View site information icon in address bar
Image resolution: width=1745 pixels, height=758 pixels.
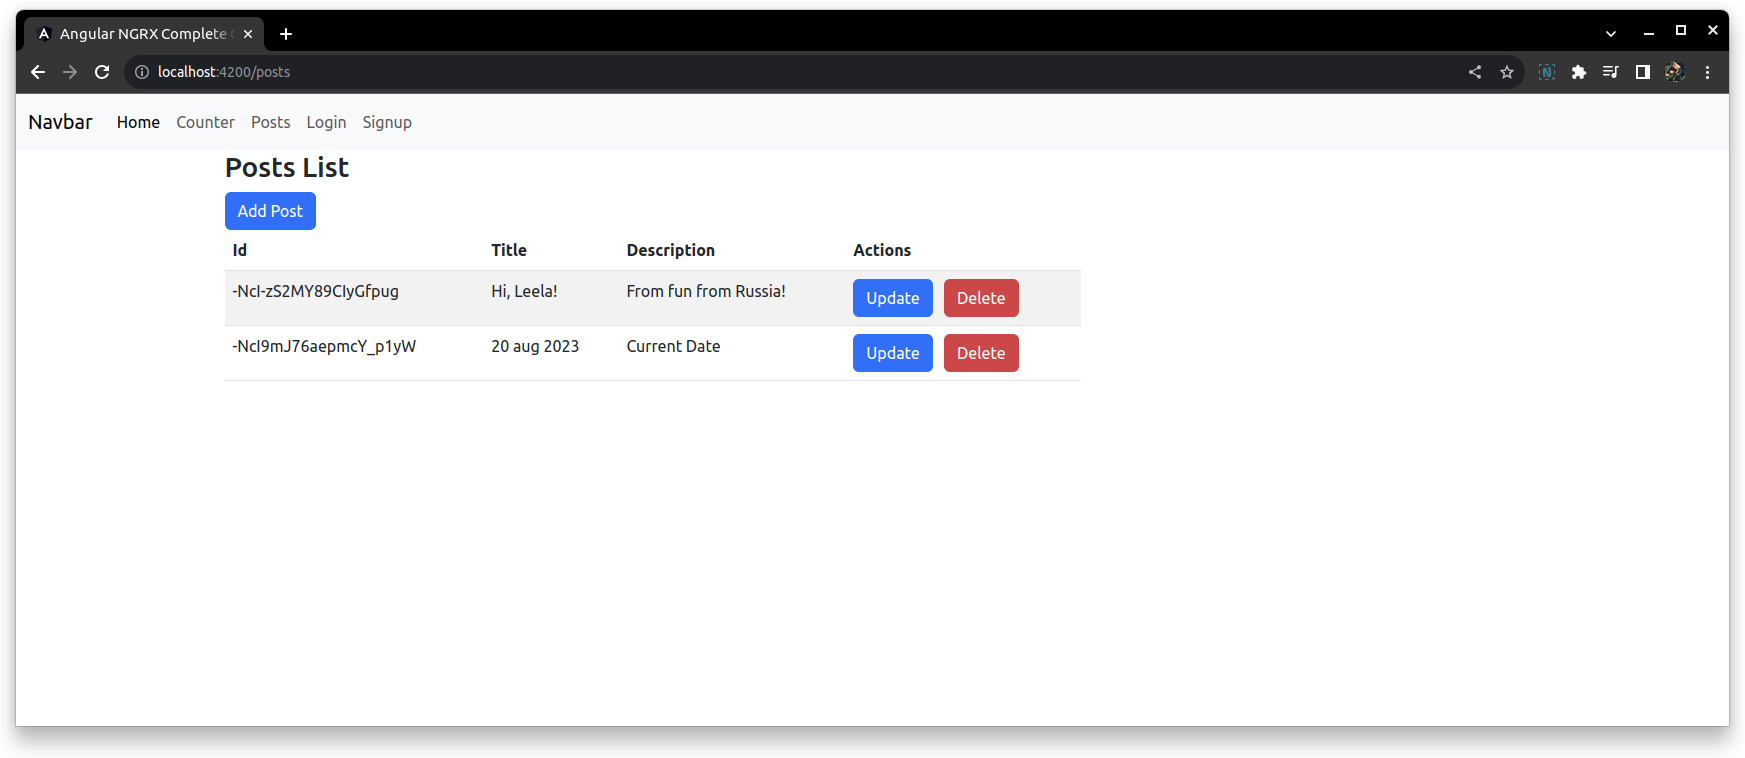click(142, 72)
